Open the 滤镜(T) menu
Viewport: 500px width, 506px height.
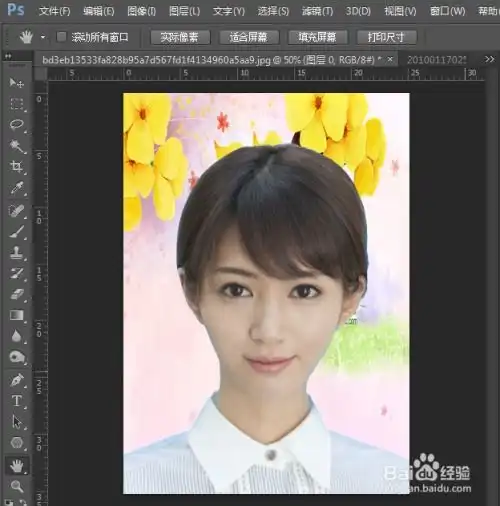317,11
